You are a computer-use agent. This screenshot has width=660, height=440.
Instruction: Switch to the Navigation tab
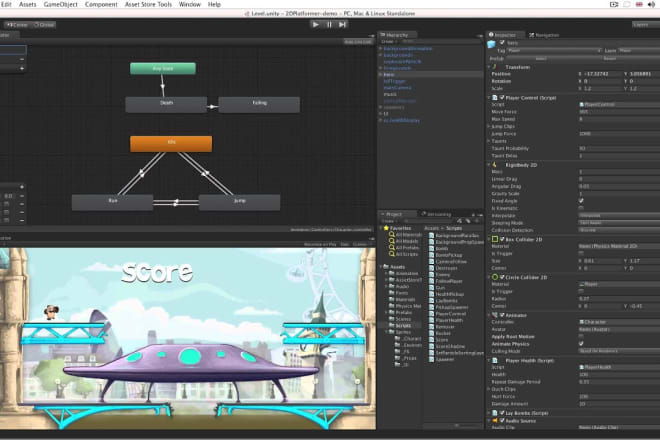point(544,35)
